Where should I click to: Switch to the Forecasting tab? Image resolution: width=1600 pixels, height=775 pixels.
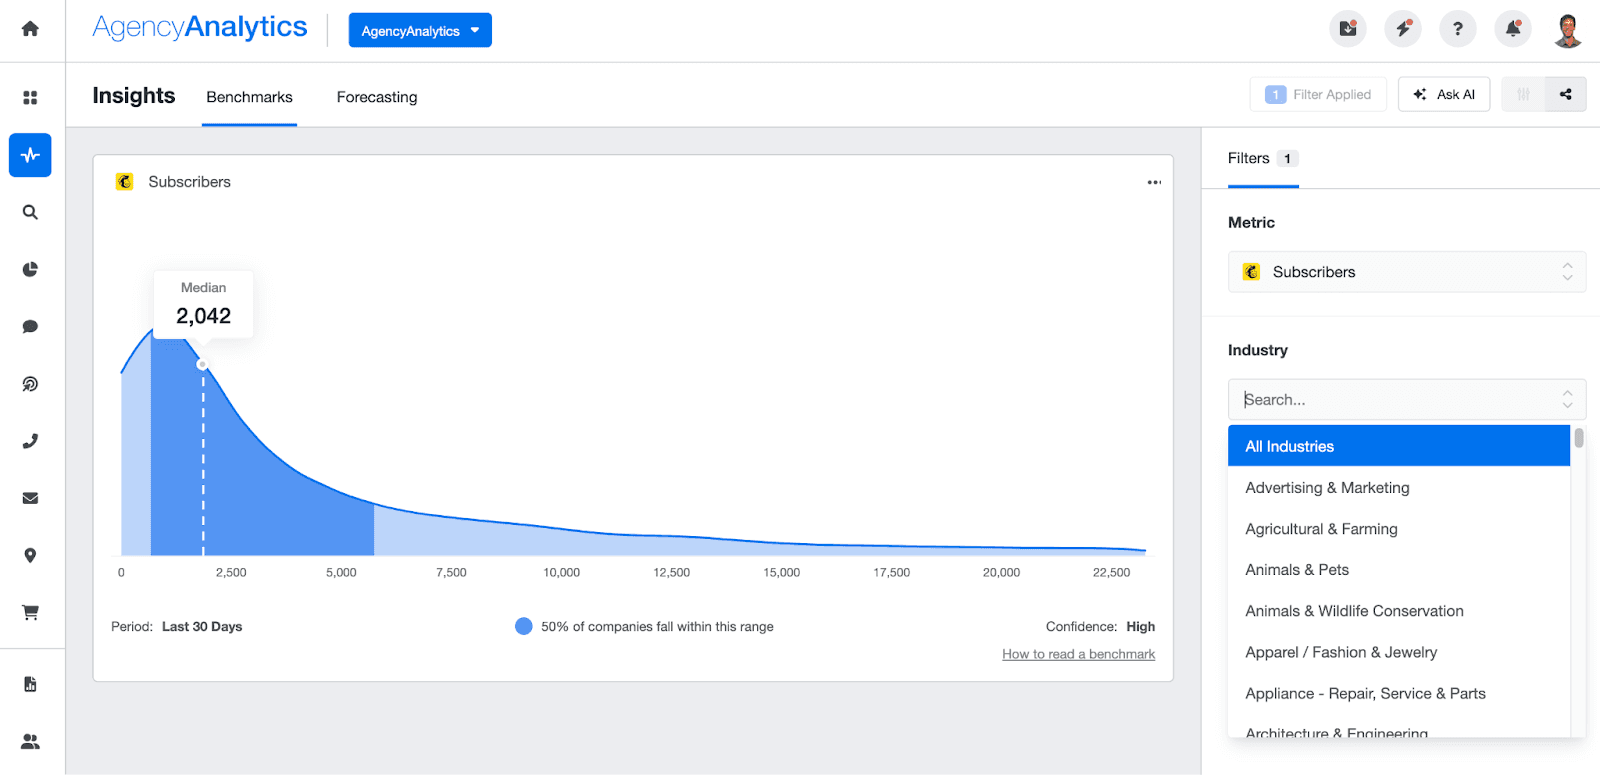coord(377,97)
